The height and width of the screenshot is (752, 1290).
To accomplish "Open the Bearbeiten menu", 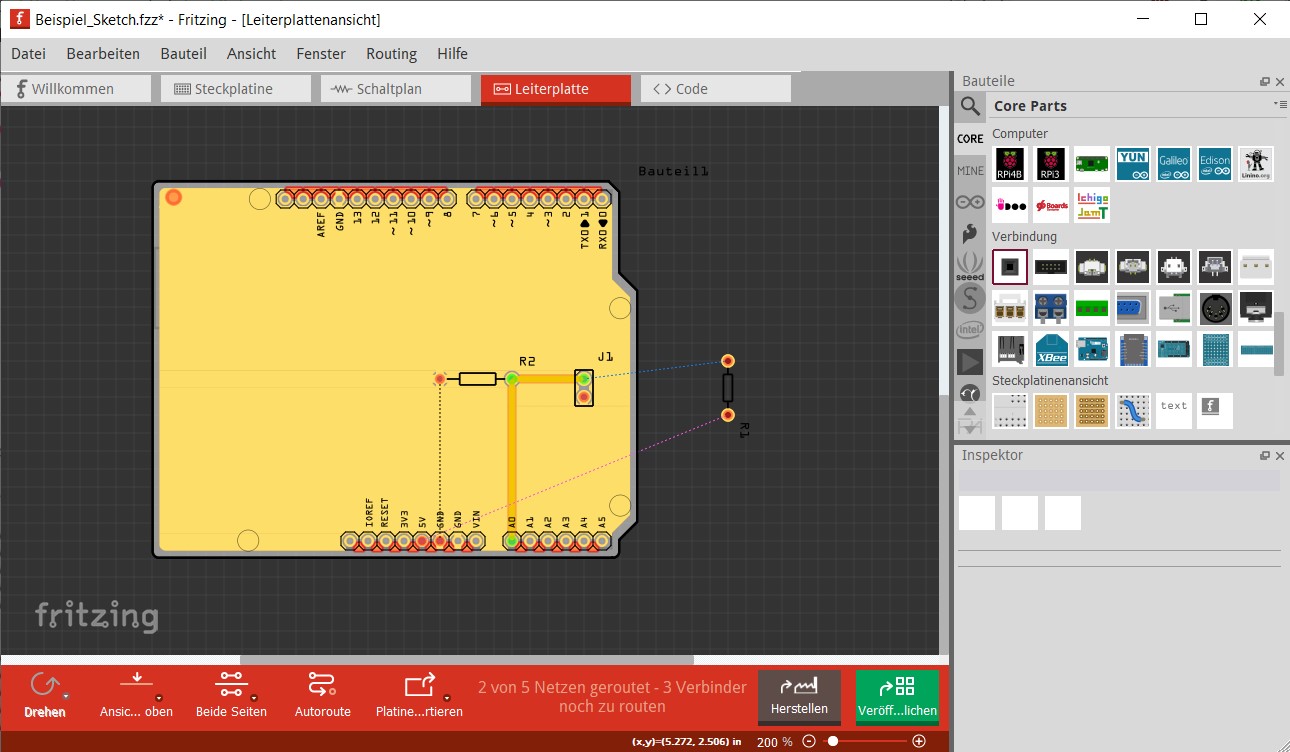I will pos(103,54).
